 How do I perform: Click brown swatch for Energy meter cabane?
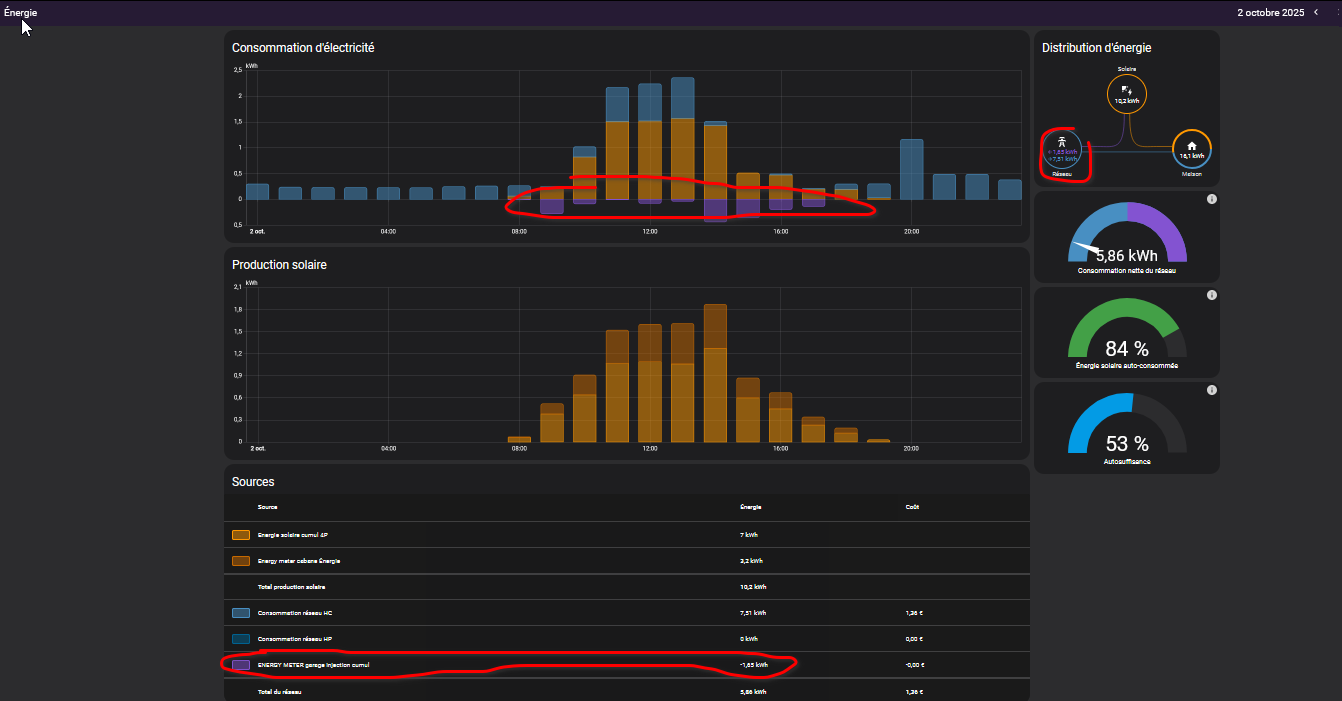241,561
